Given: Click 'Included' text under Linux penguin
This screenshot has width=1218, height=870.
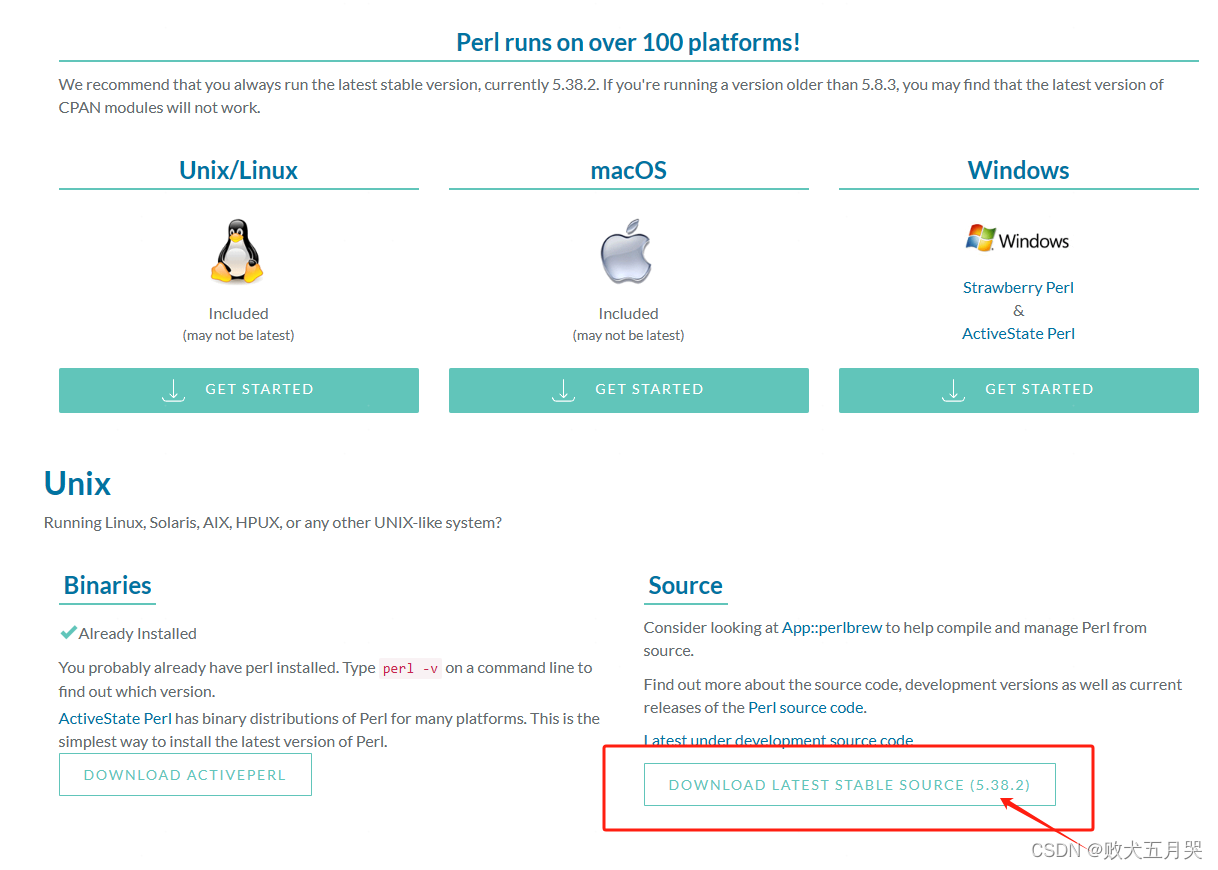Looking at the screenshot, I should coord(238,314).
